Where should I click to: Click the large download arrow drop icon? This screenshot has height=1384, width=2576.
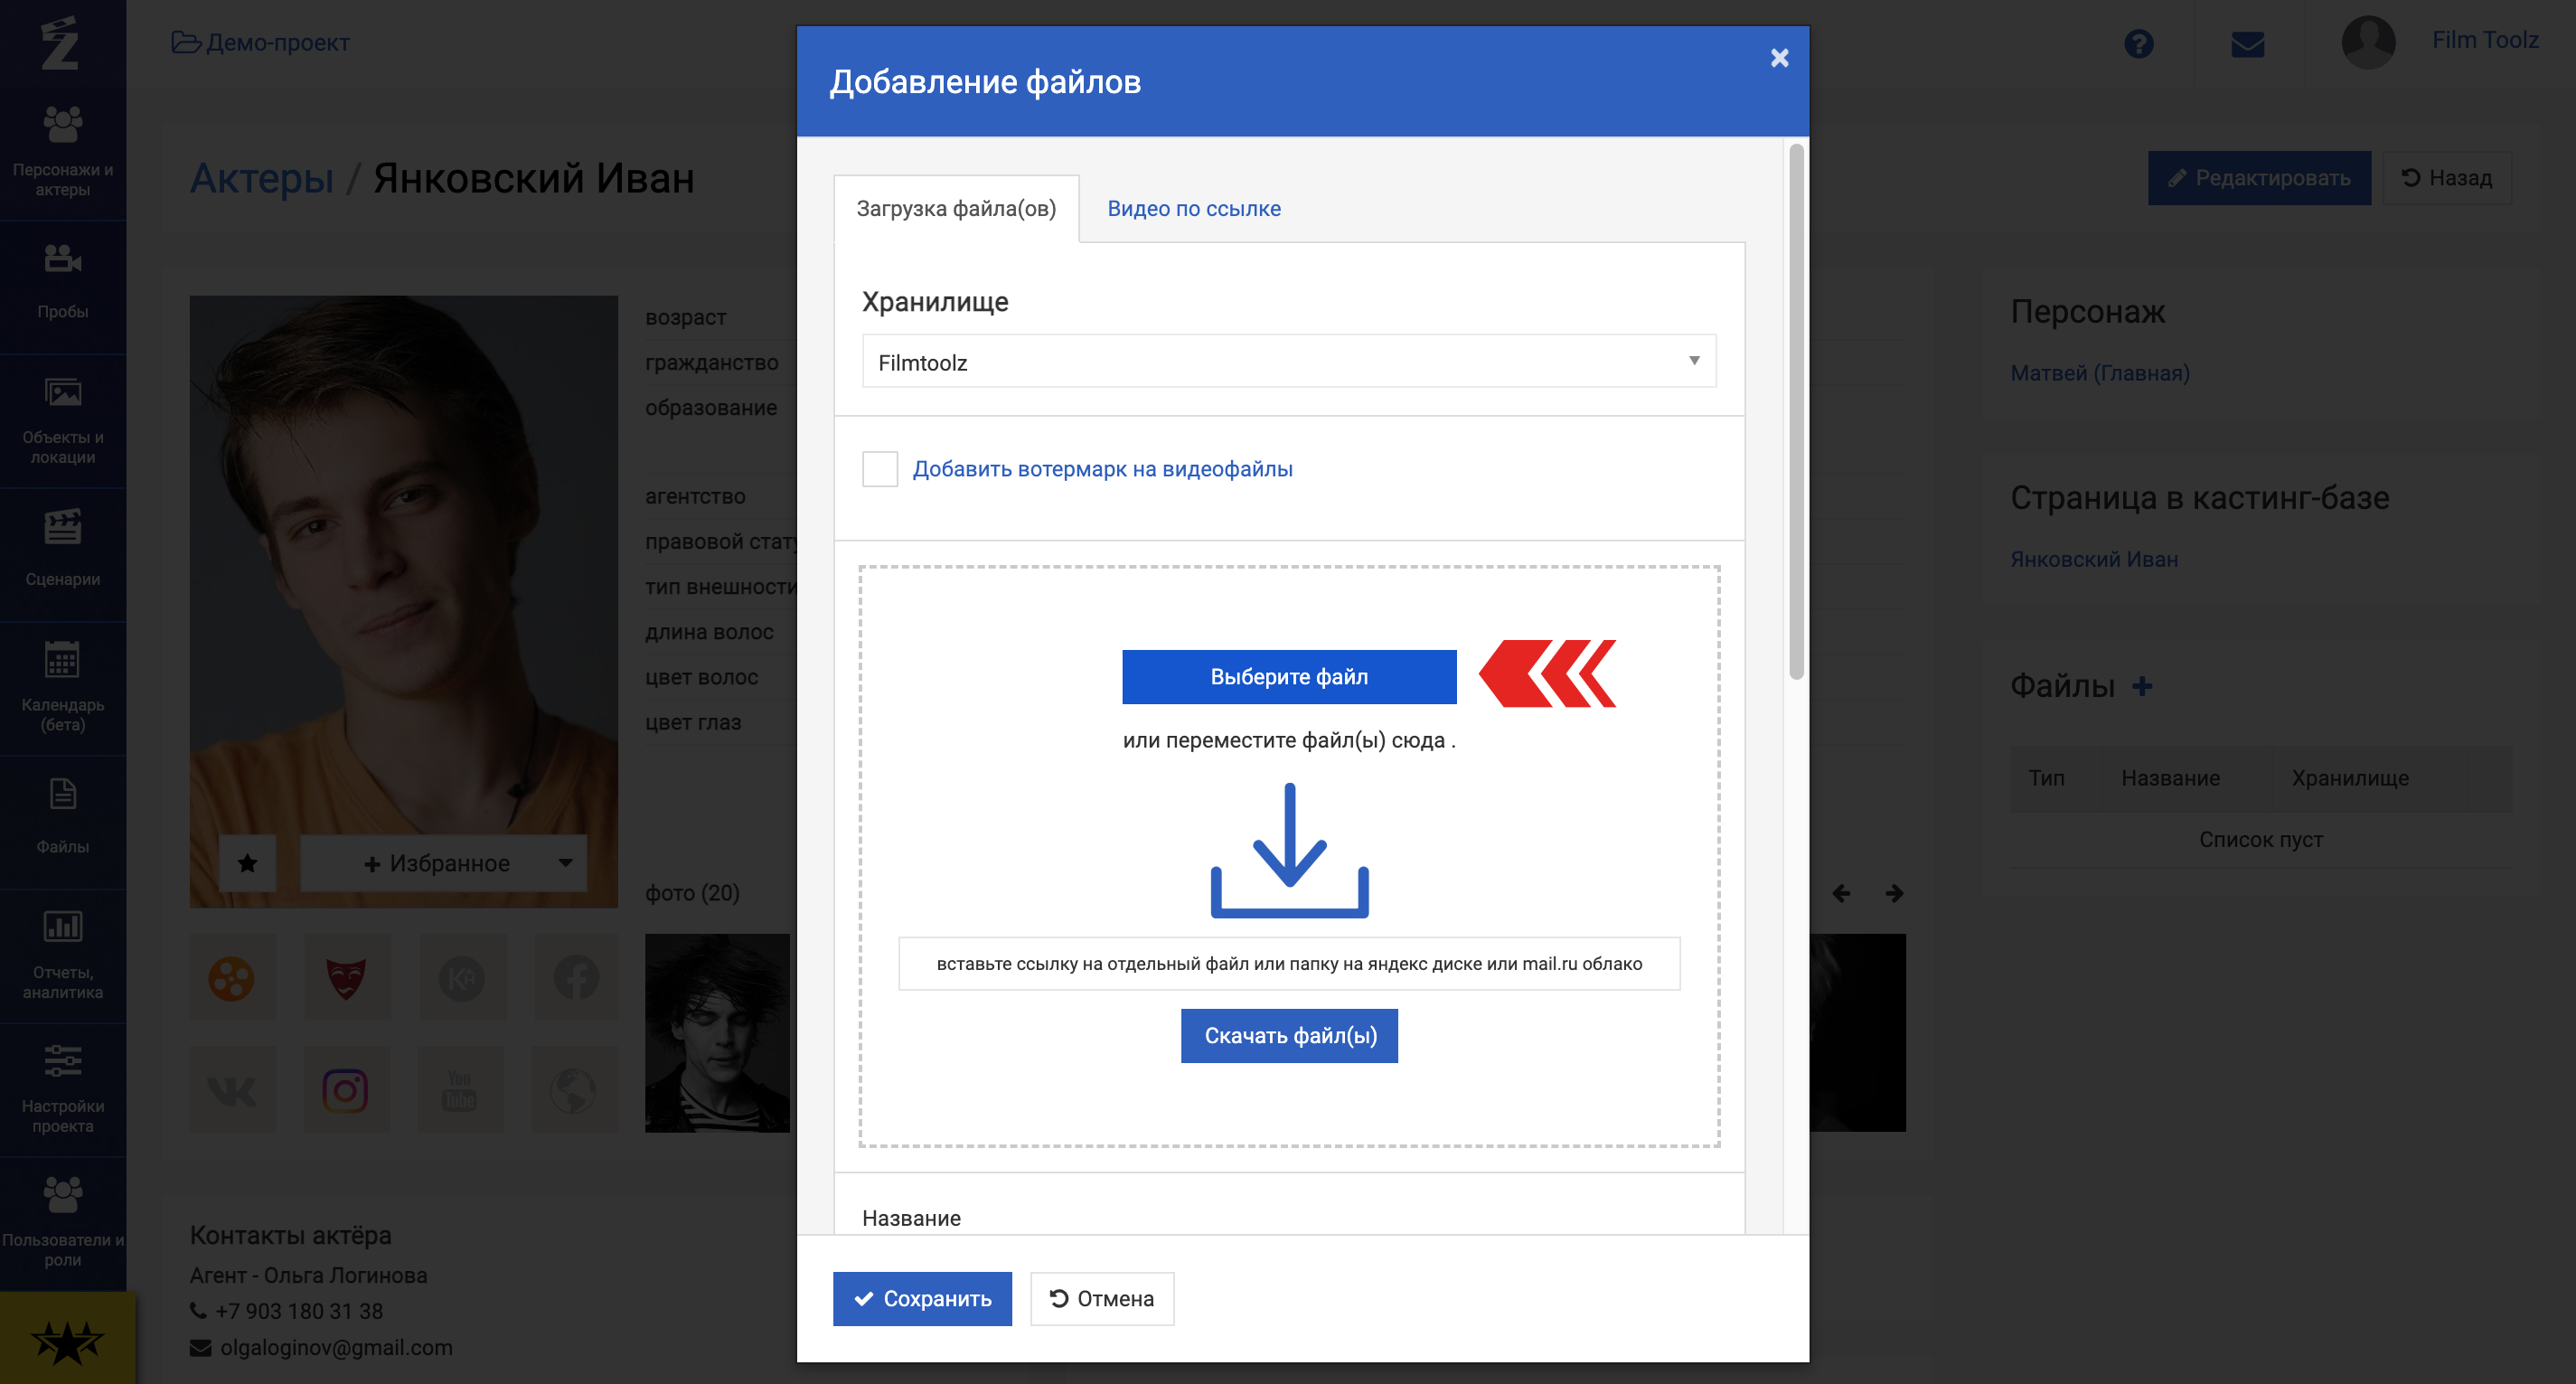tap(1289, 851)
